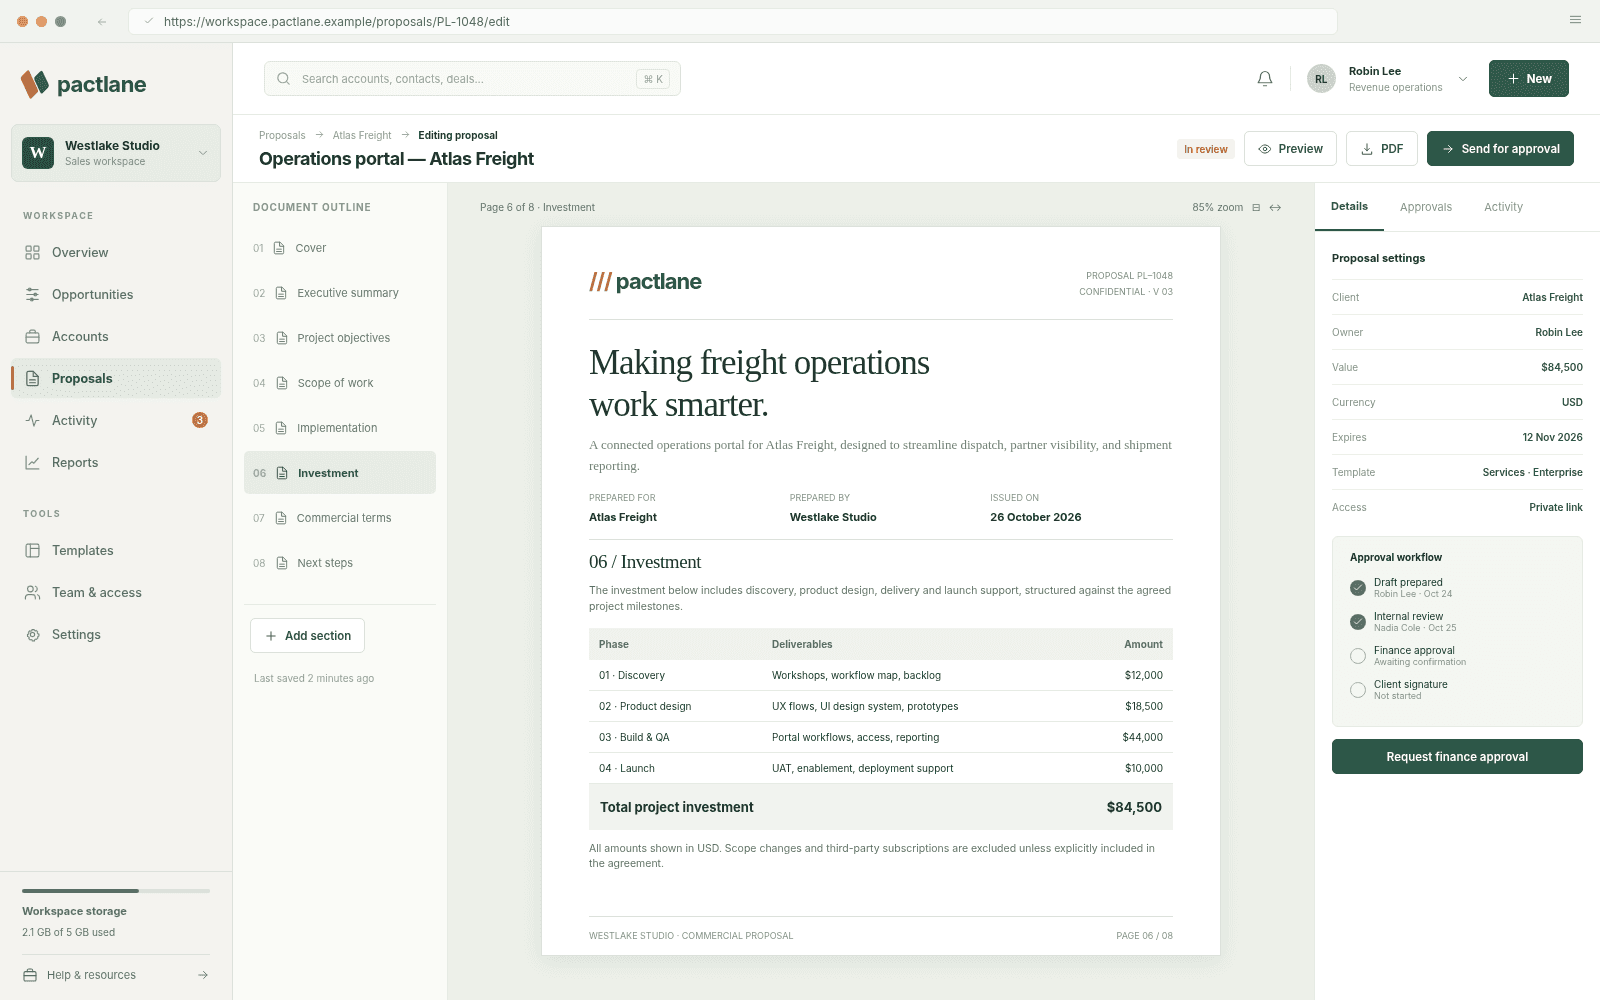
Task: Expand the Robin Lee account menu chevron
Action: tap(1463, 79)
